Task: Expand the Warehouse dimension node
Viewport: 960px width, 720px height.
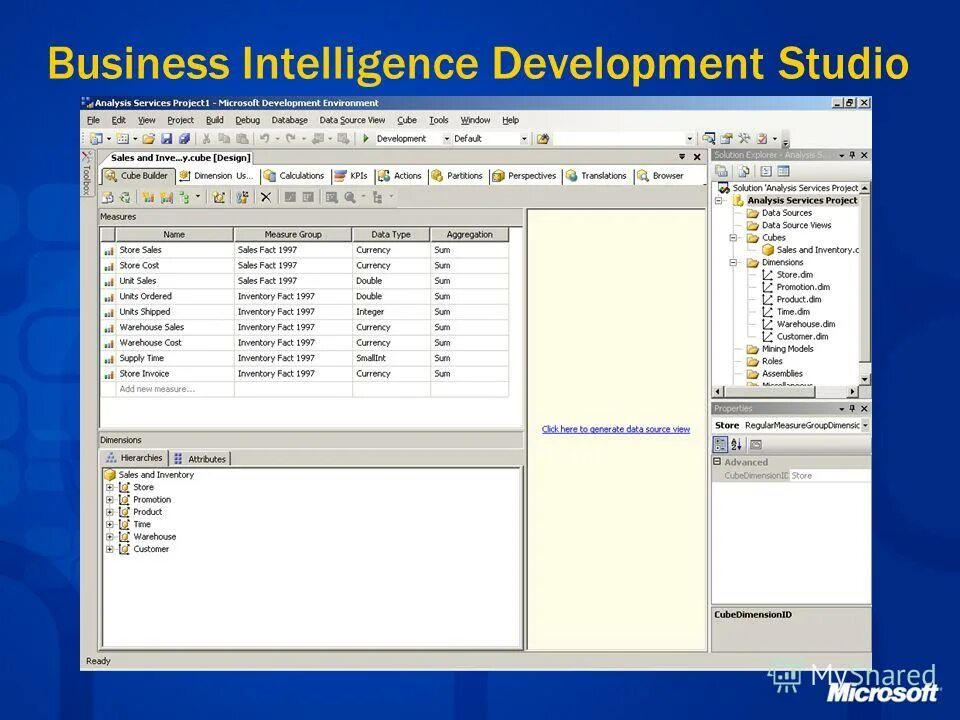Action: click(x=110, y=537)
